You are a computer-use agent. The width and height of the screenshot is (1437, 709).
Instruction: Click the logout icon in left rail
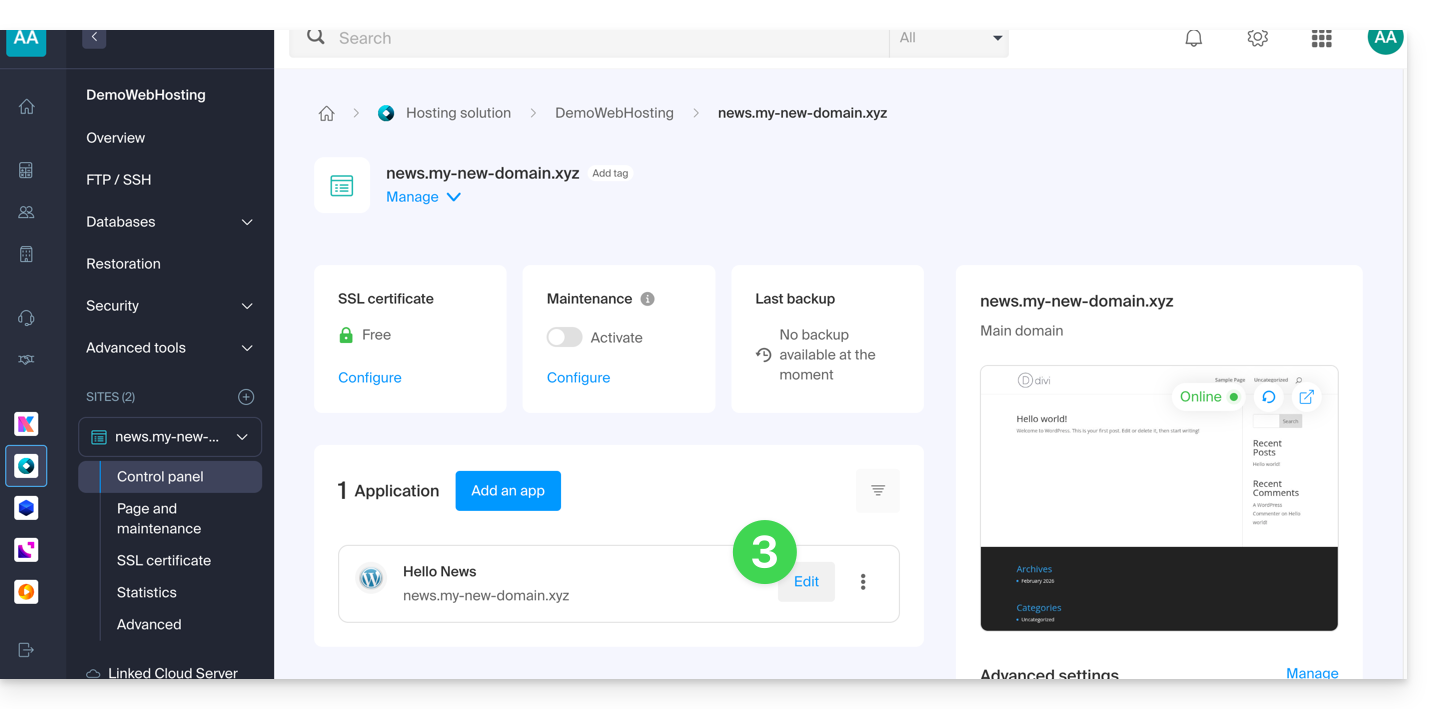click(26, 650)
